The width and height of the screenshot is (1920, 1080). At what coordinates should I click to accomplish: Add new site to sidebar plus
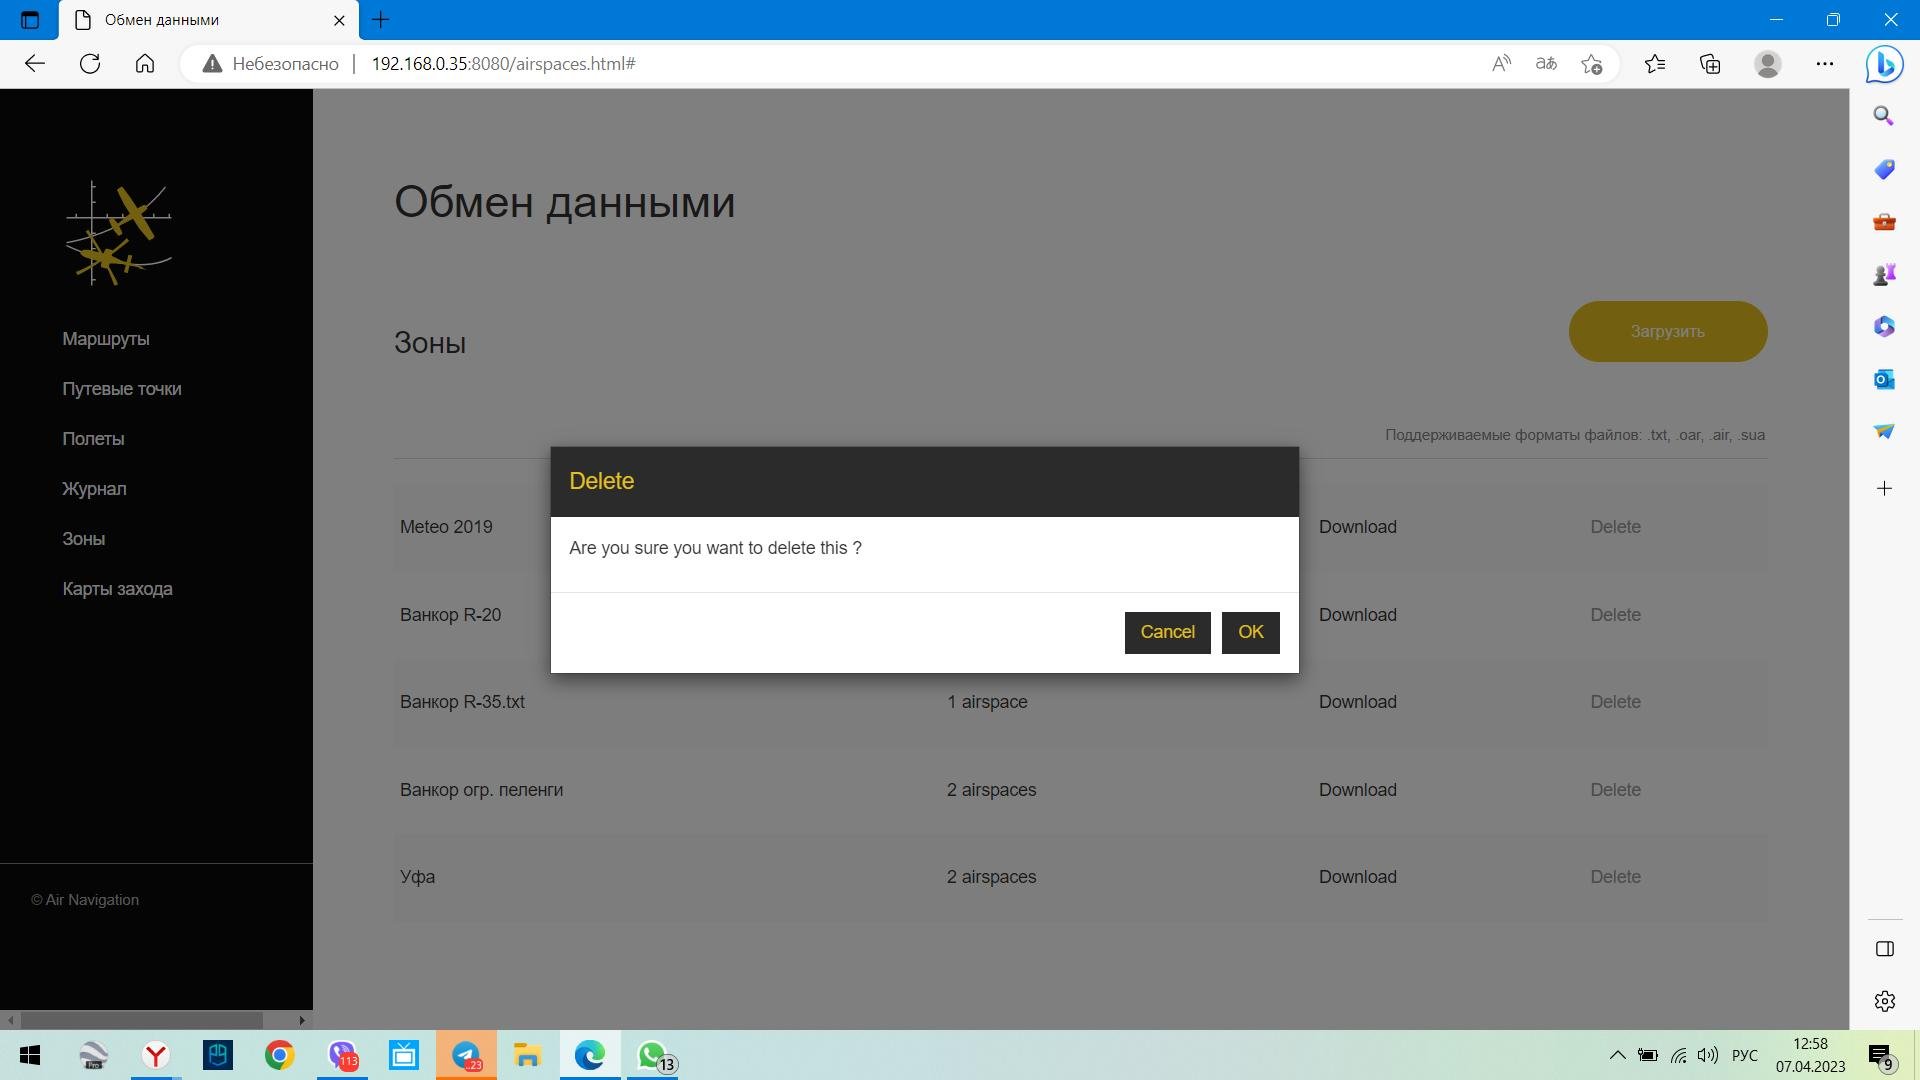tap(1884, 489)
